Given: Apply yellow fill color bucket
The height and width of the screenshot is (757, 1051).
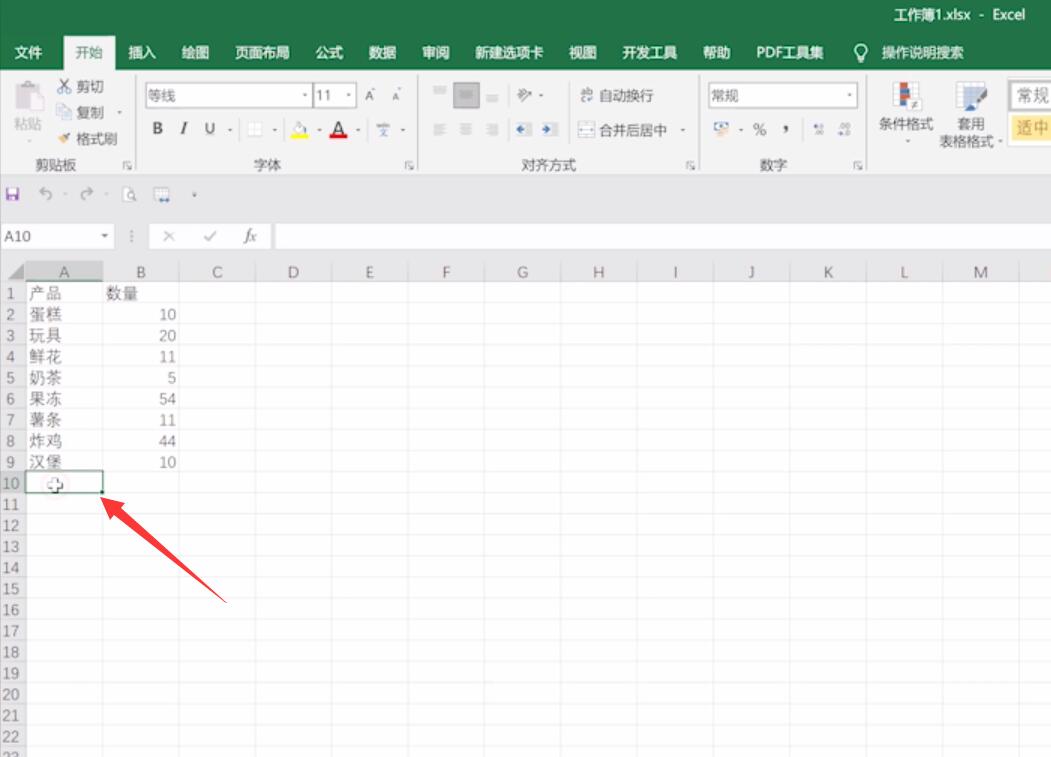Looking at the screenshot, I should pos(300,129).
